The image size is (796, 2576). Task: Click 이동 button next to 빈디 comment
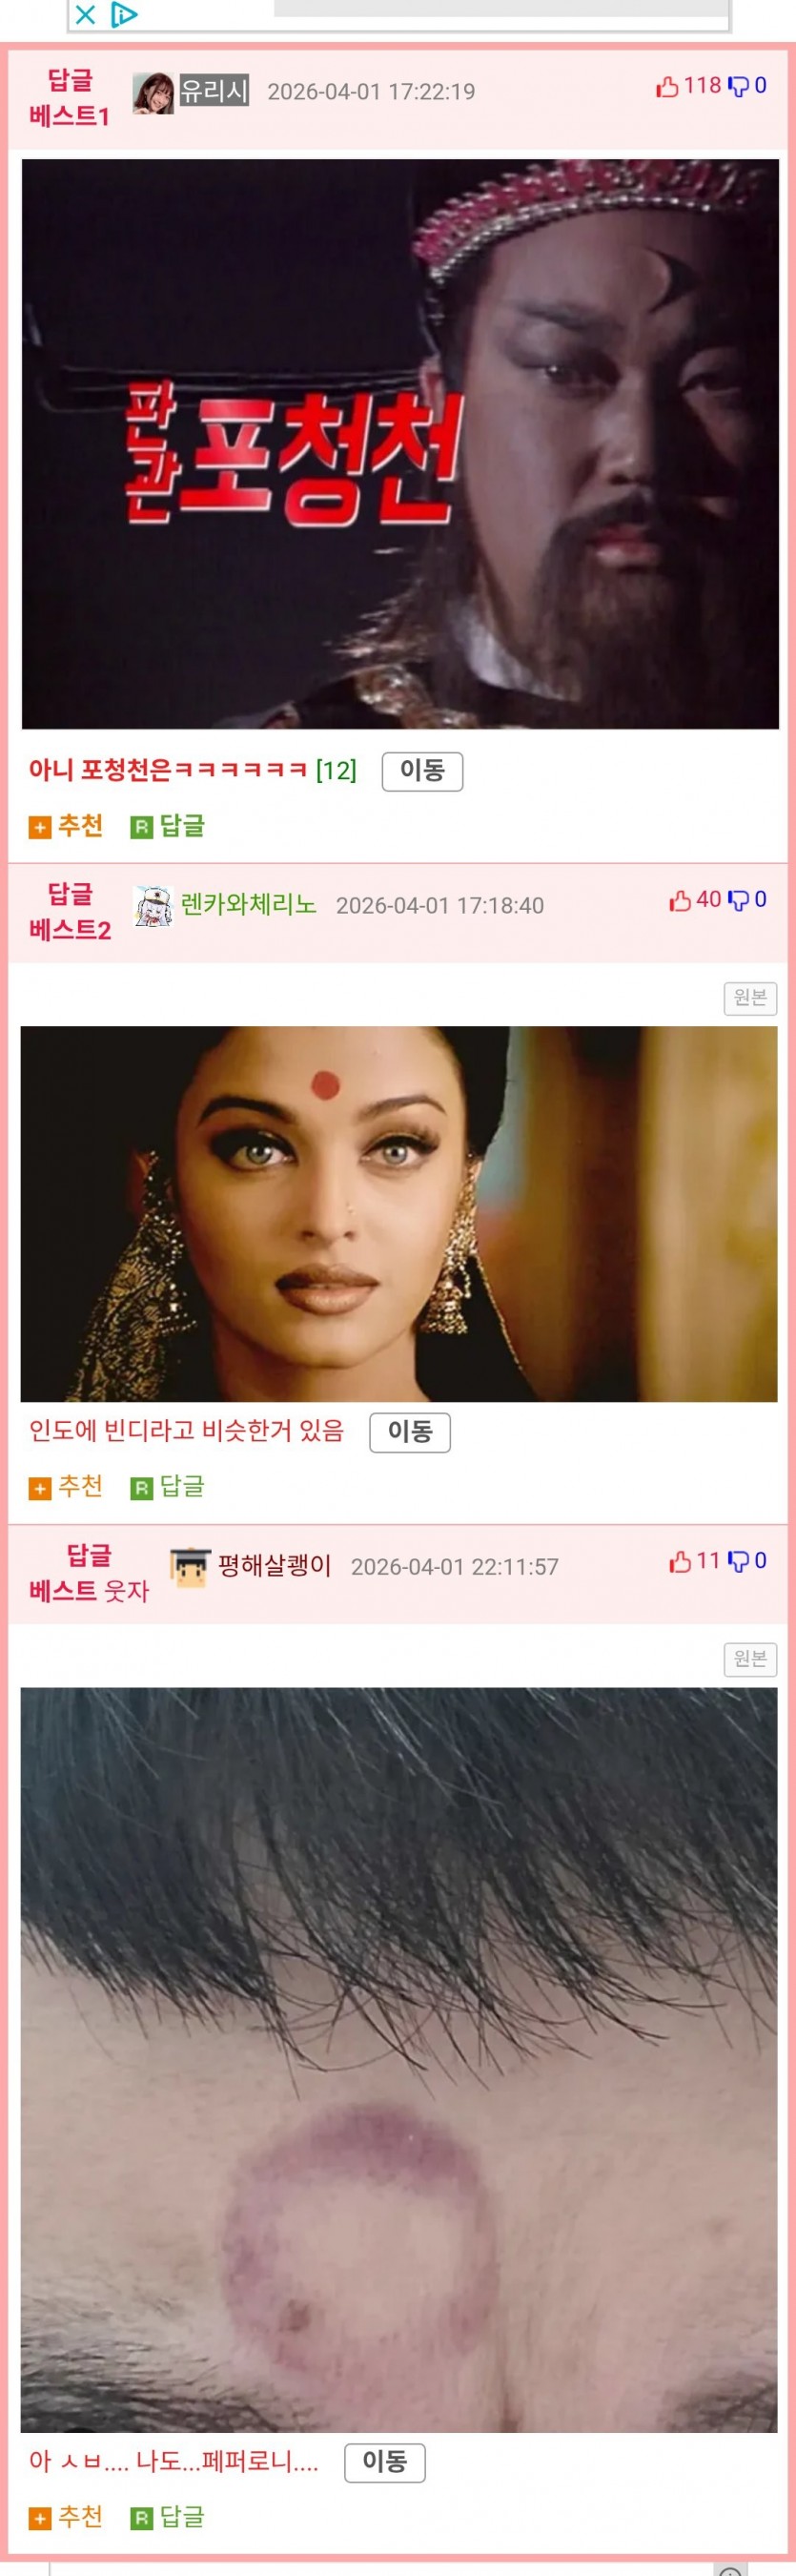[410, 1432]
